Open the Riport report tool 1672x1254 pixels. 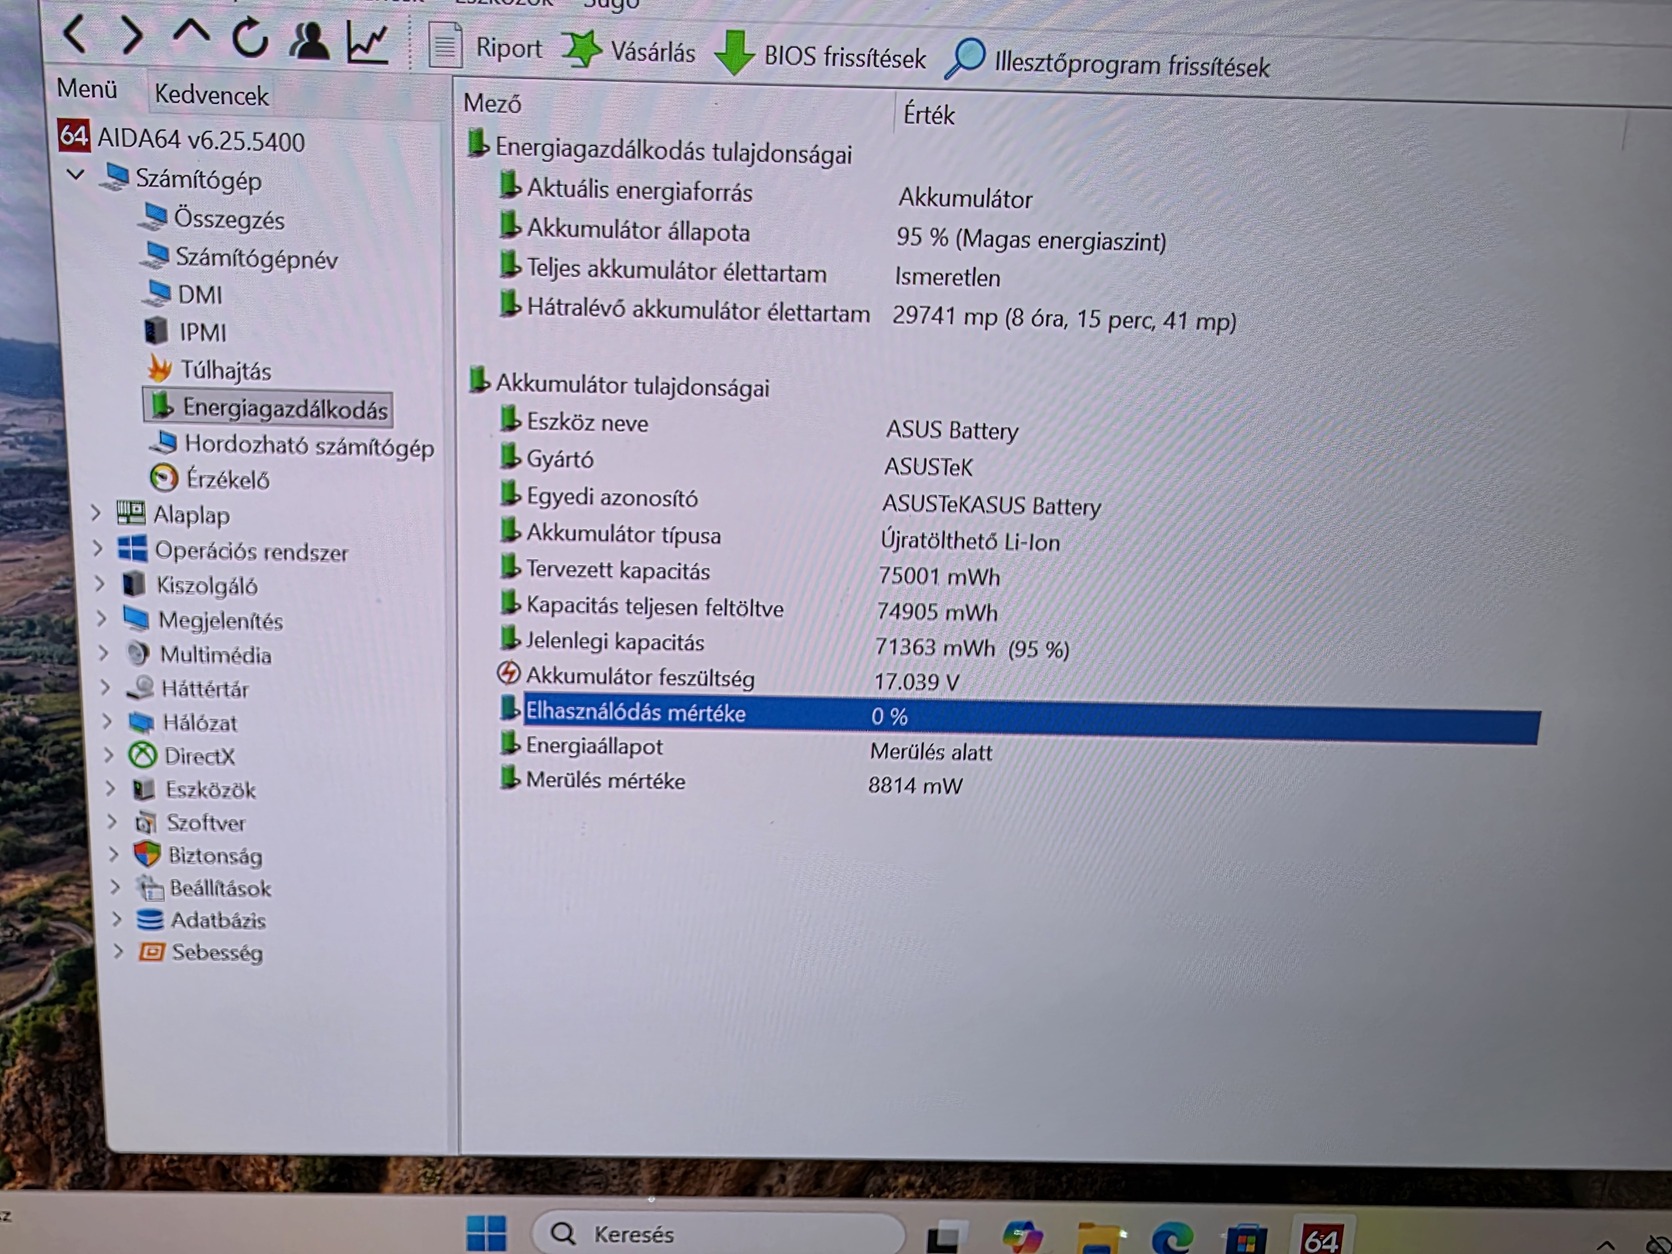point(486,46)
